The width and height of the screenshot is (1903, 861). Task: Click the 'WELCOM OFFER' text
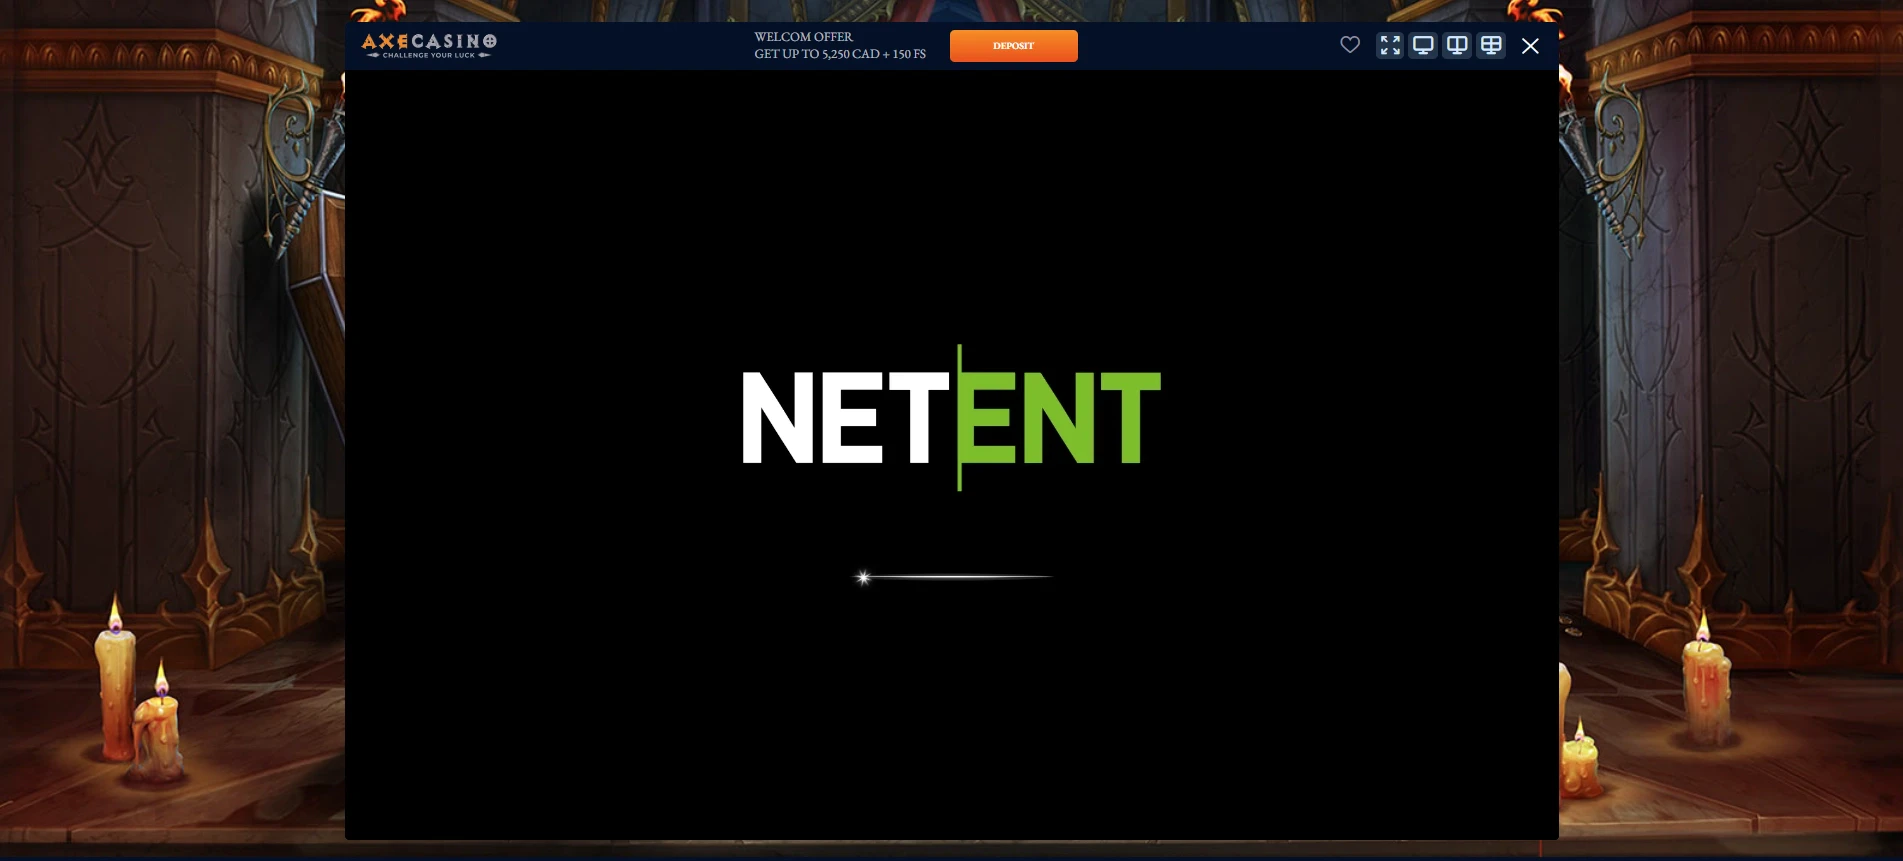(804, 37)
